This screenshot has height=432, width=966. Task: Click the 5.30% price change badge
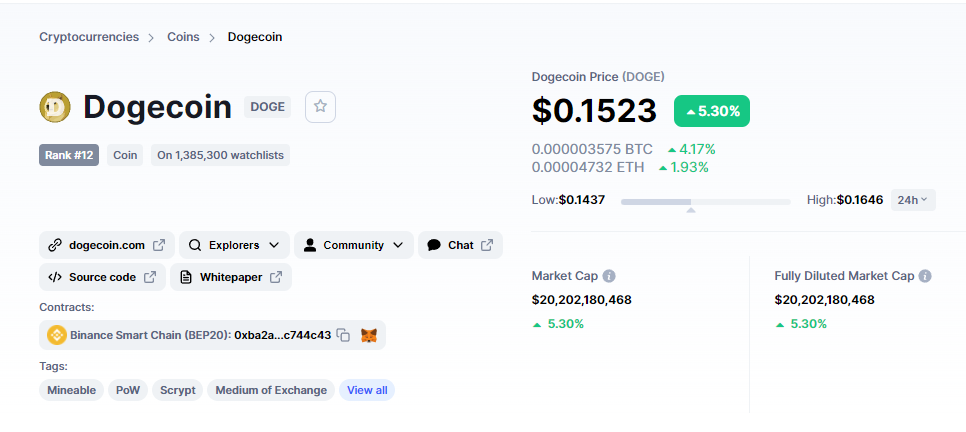click(x=712, y=111)
